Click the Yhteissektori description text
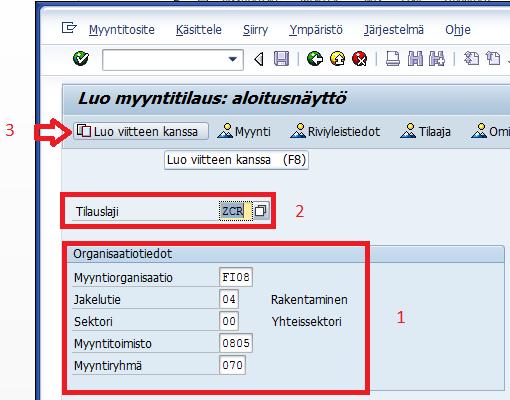Viewport: 510px width, 400px height. point(306,321)
